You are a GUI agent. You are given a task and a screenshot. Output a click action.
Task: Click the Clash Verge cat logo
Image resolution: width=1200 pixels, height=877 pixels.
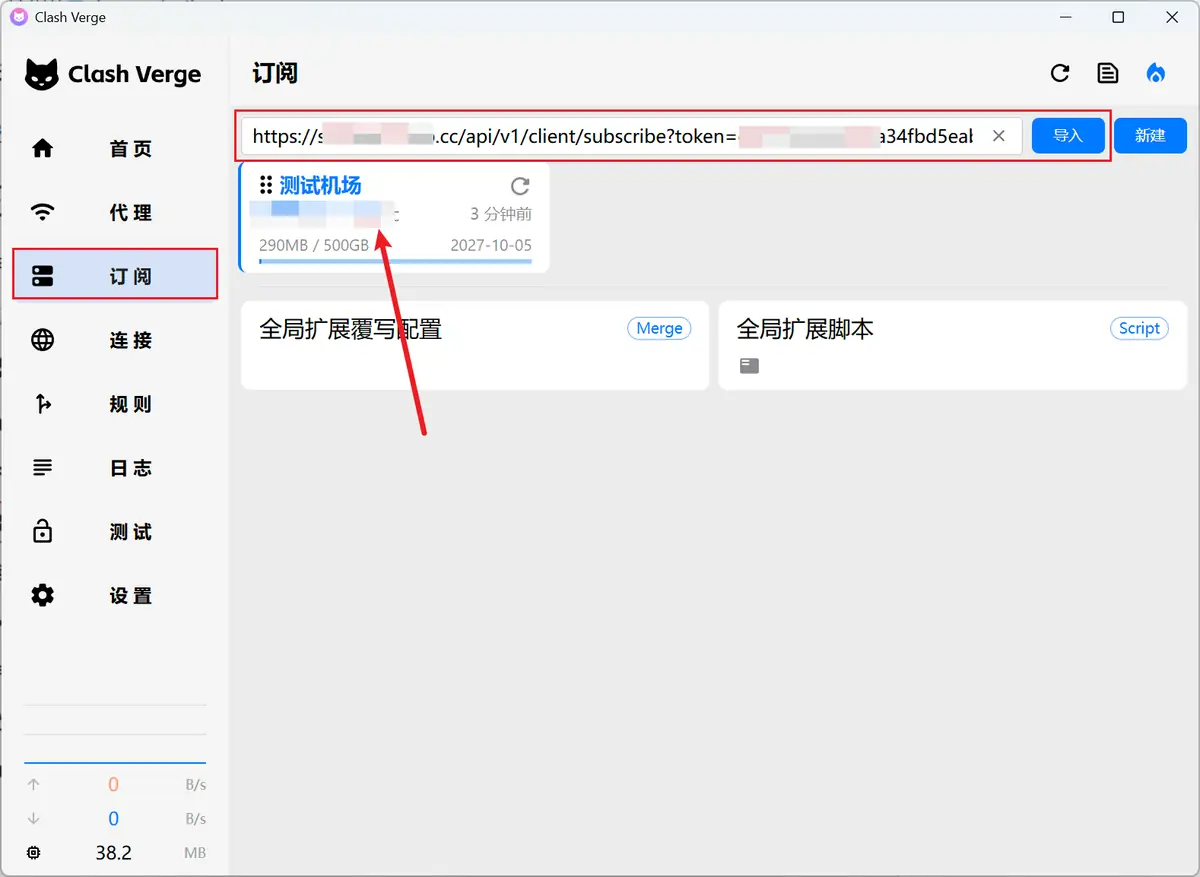tap(42, 74)
